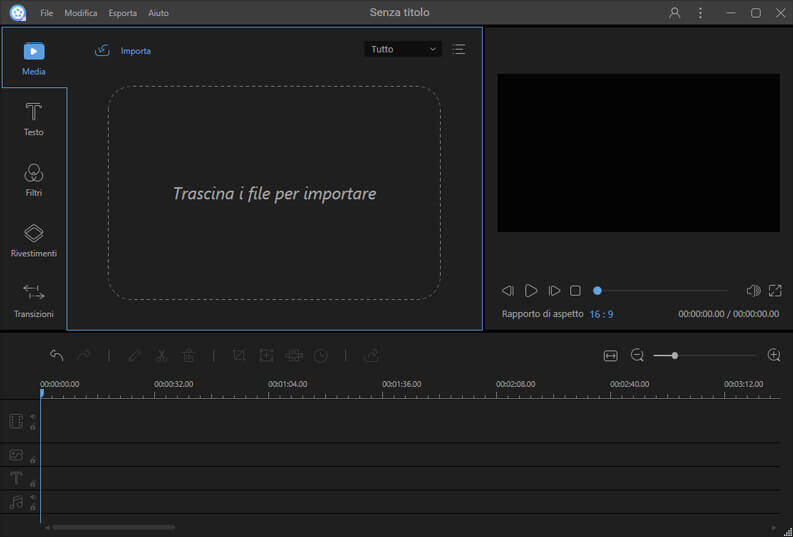793x537 pixels.
Task: Mute the music track
Action: pos(33,497)
